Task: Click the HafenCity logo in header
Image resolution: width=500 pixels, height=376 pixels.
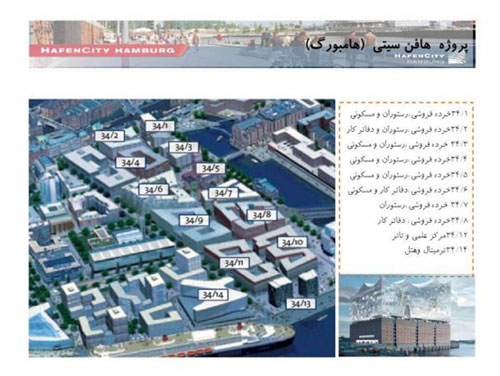Action: coord(427,58)
